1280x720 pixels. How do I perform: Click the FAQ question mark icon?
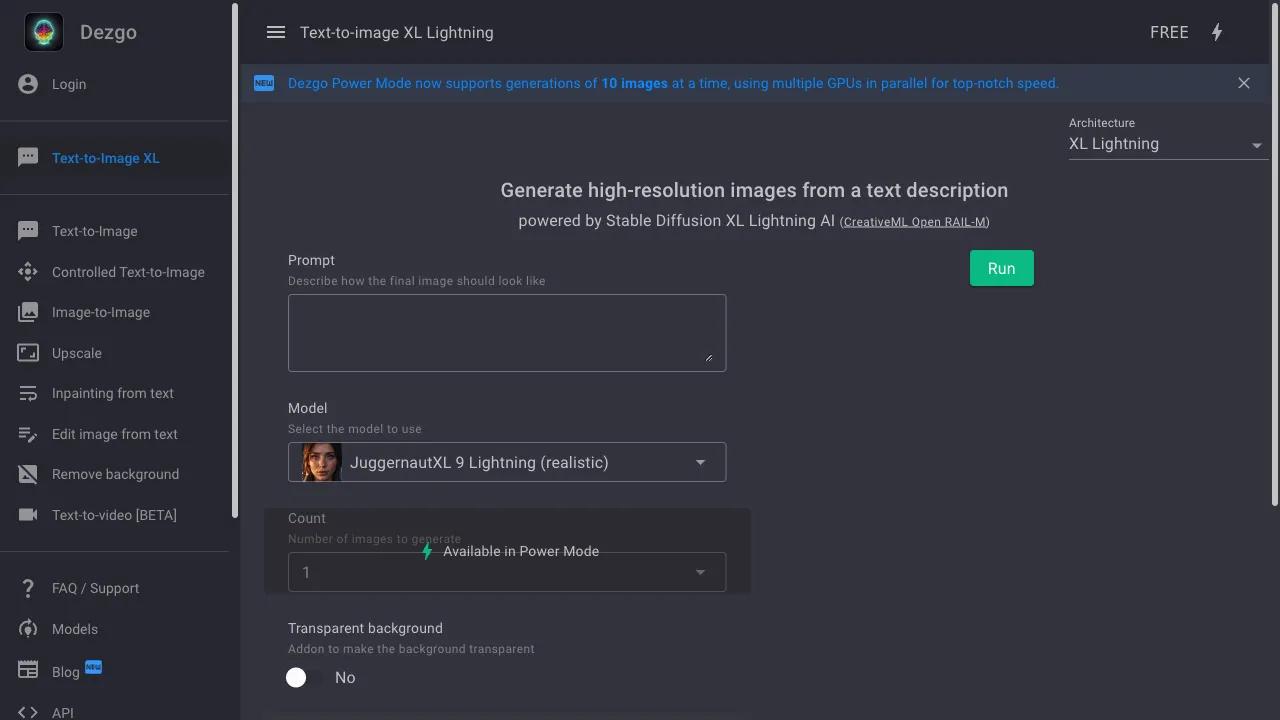[28, 588]
